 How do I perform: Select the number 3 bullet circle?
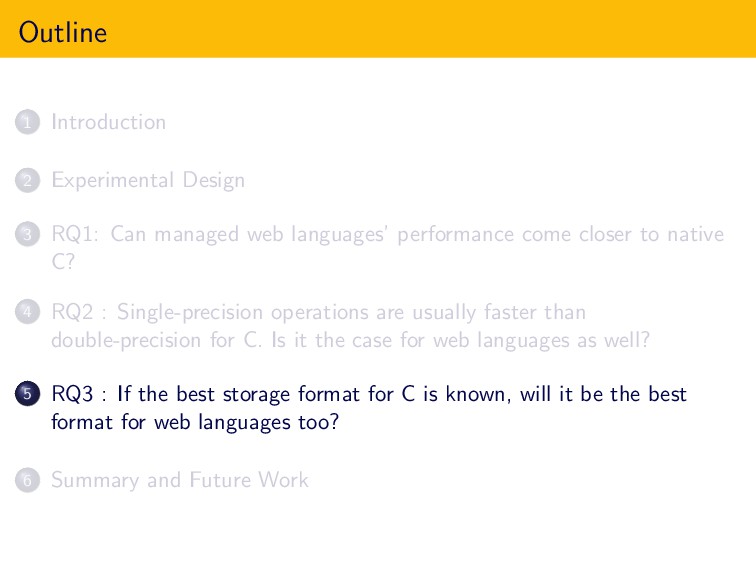coord(27,234)
